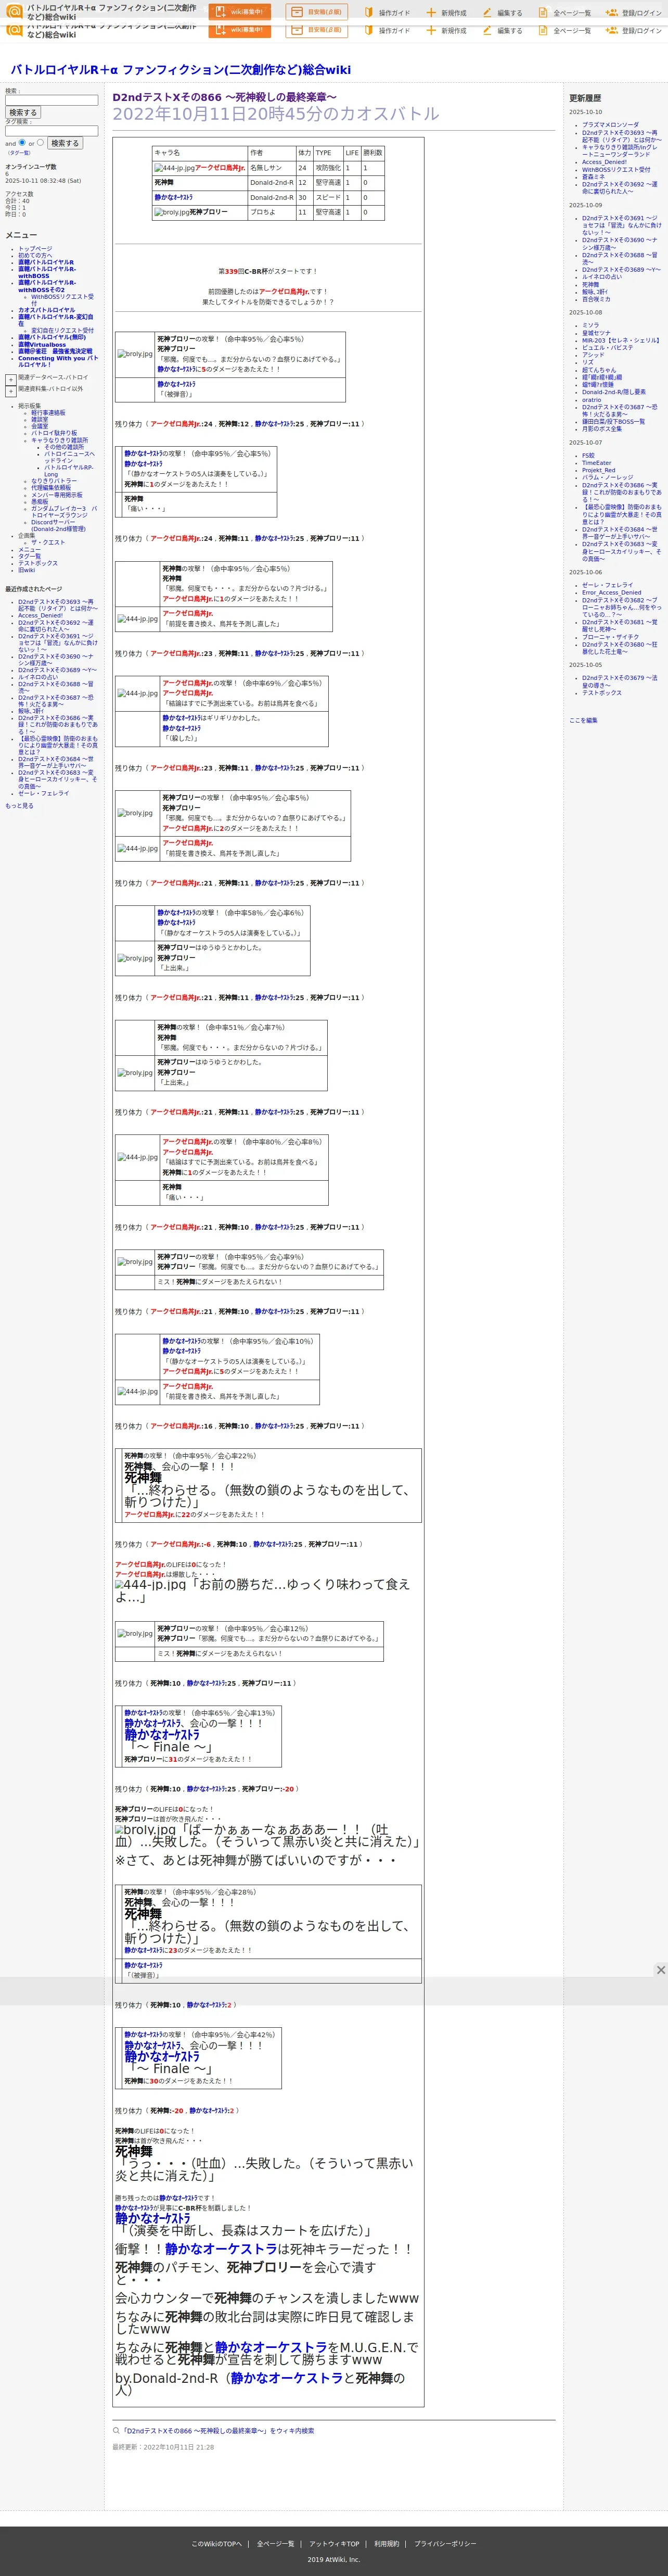Open 変幻自在リクエスト受付 link
This screenshot has width=668, height=2576.
[x=62, y=330]
